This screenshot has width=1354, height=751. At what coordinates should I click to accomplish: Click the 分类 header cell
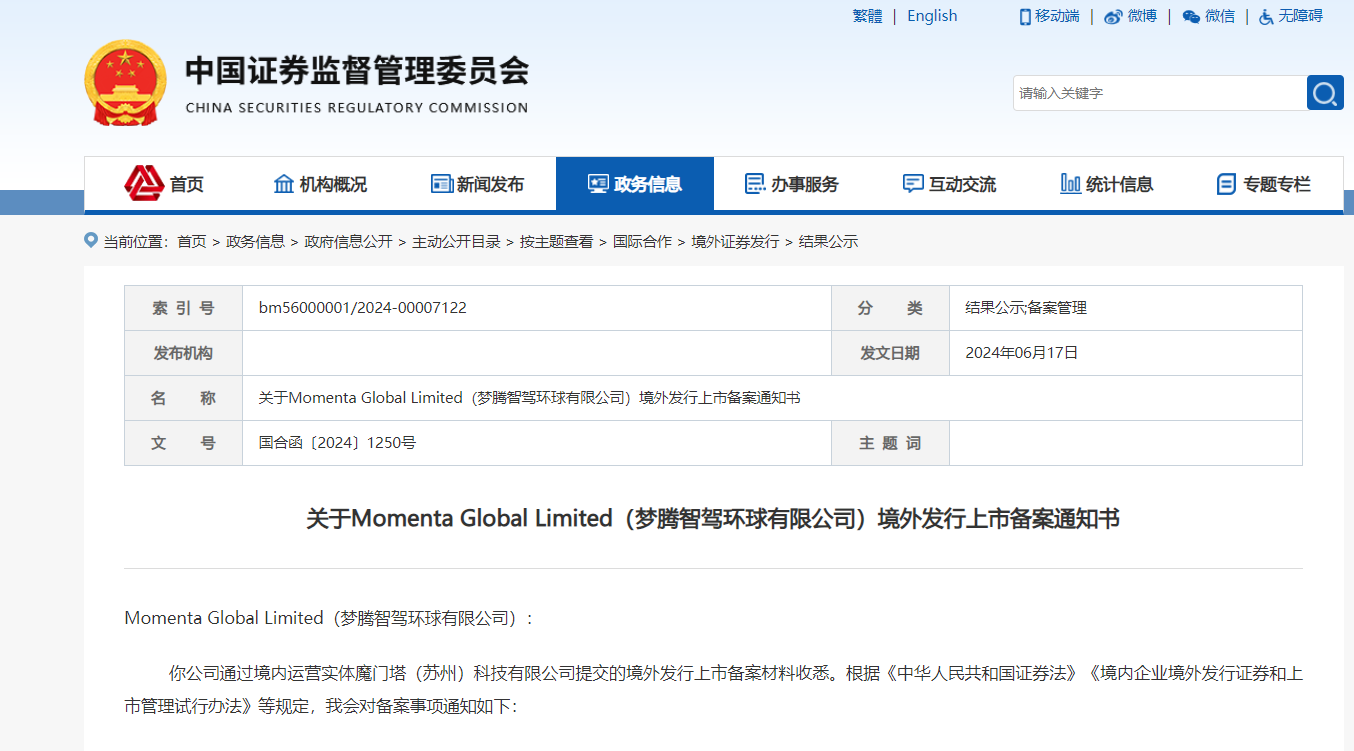click(890, 308)
